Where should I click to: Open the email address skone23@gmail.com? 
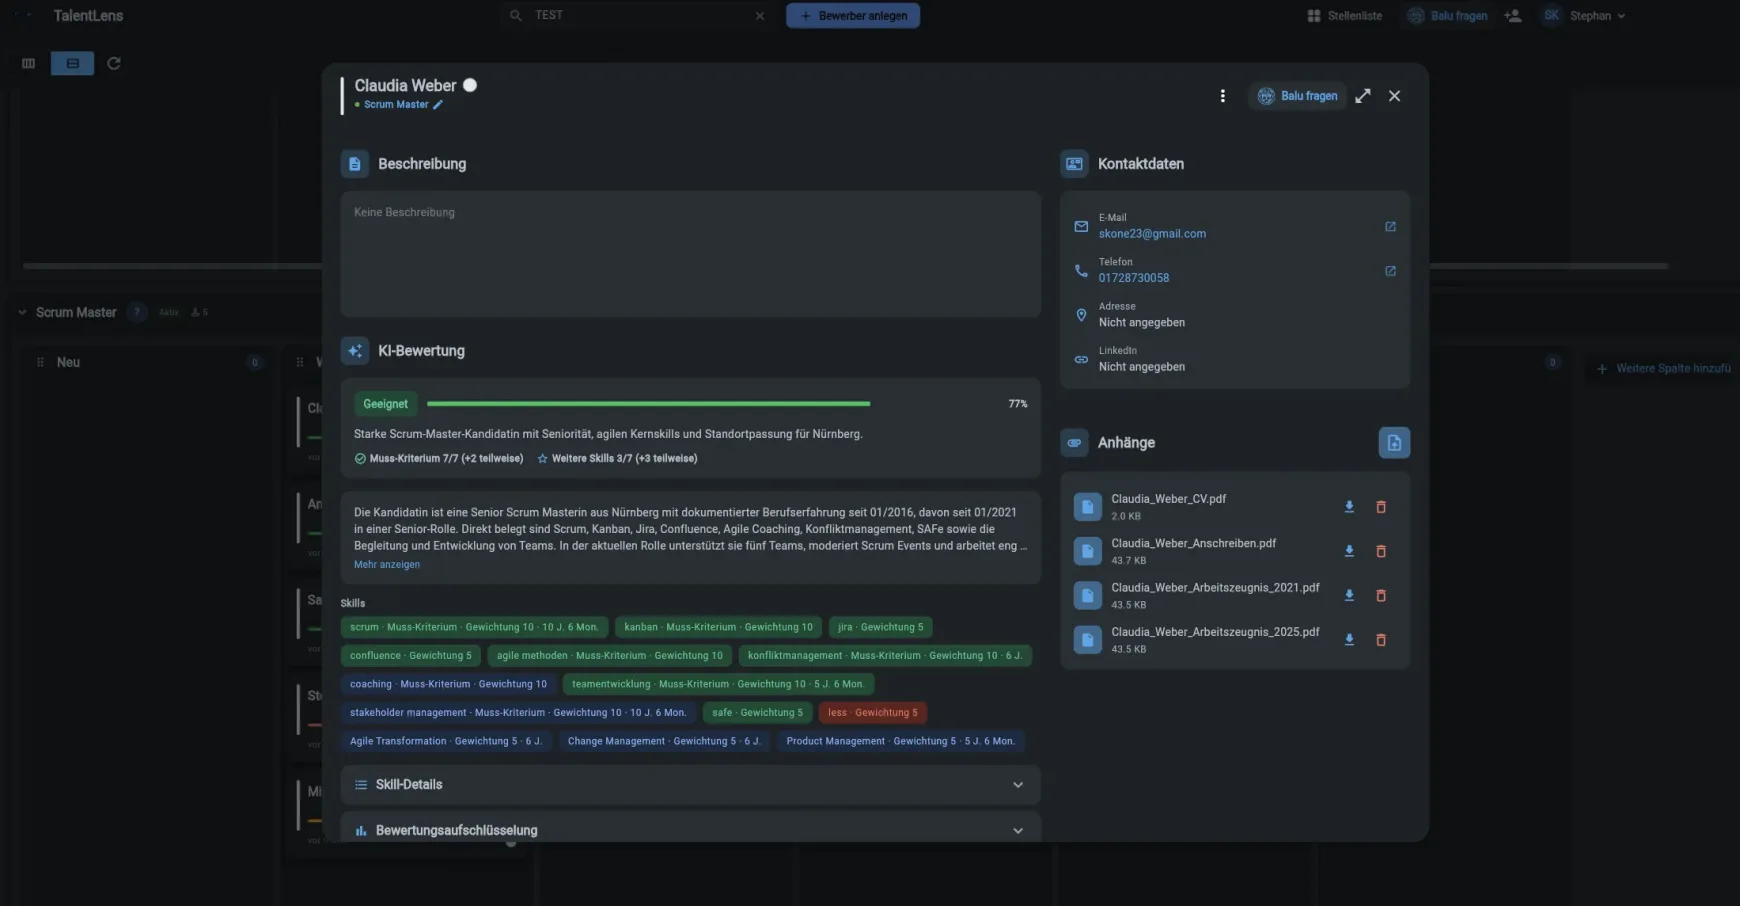pos(1152,234)
